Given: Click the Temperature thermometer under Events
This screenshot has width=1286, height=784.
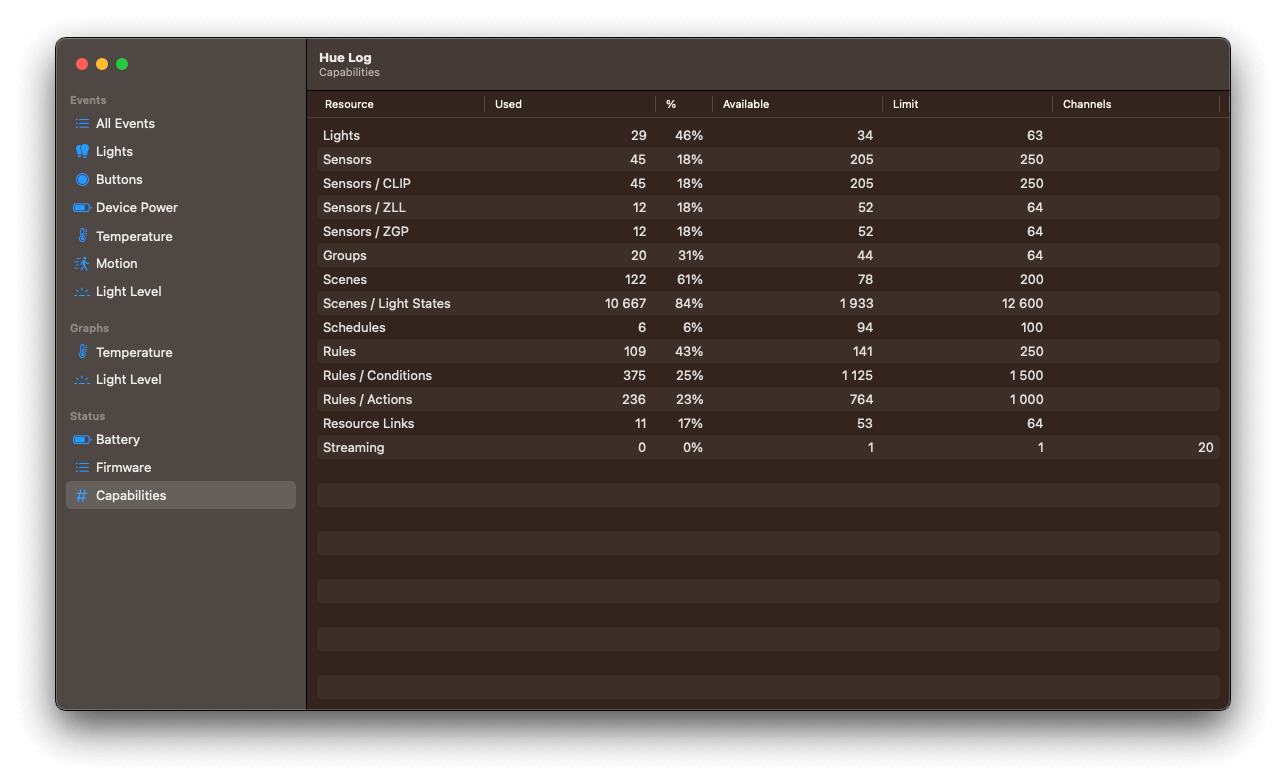Looking at the screenshot, I should click(82, 235).
